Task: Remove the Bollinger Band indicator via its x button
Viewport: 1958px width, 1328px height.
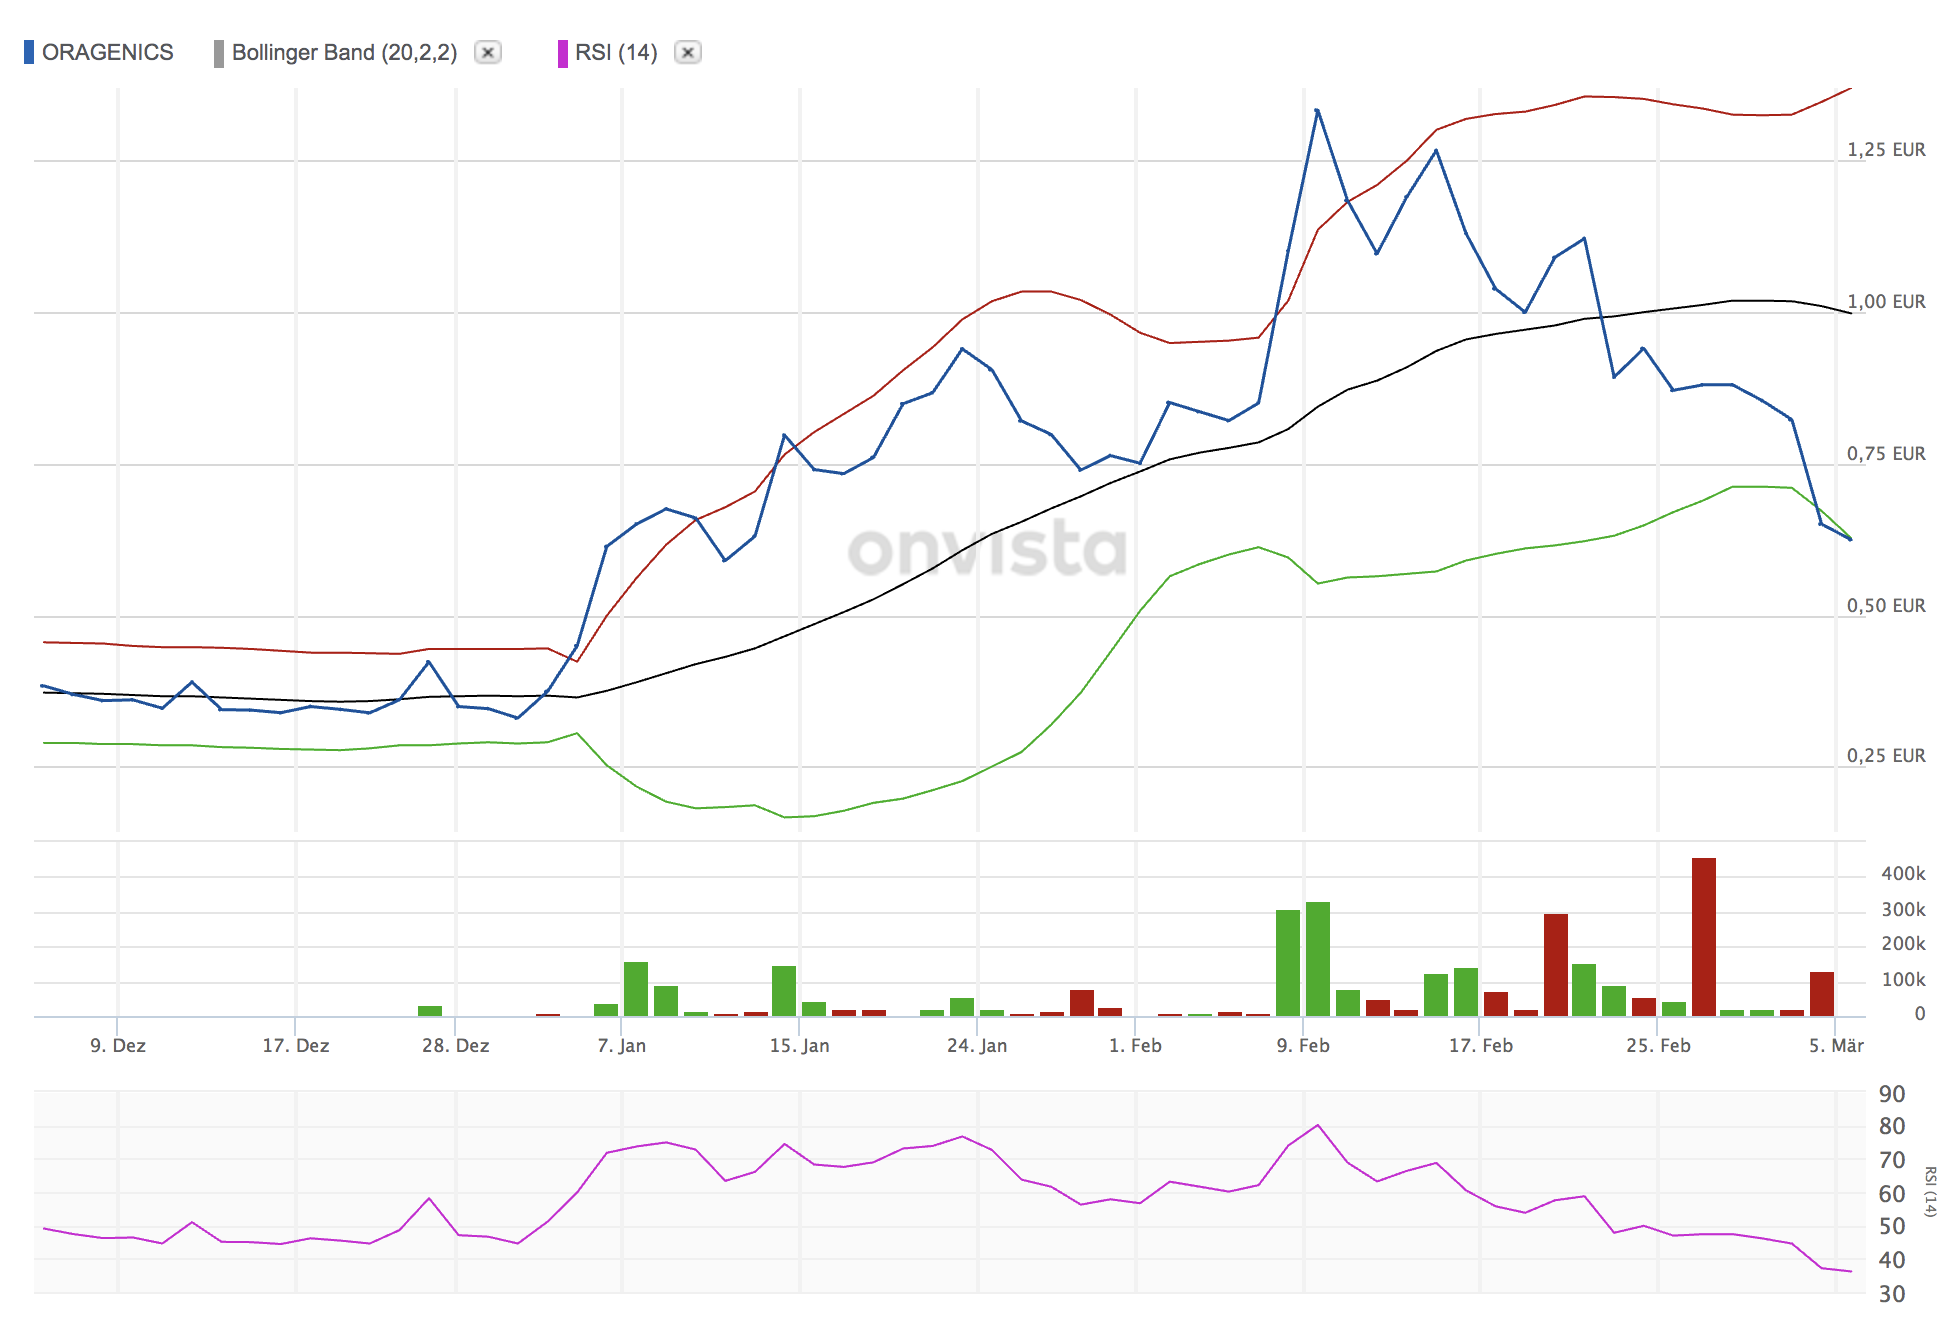Action: 487,52
